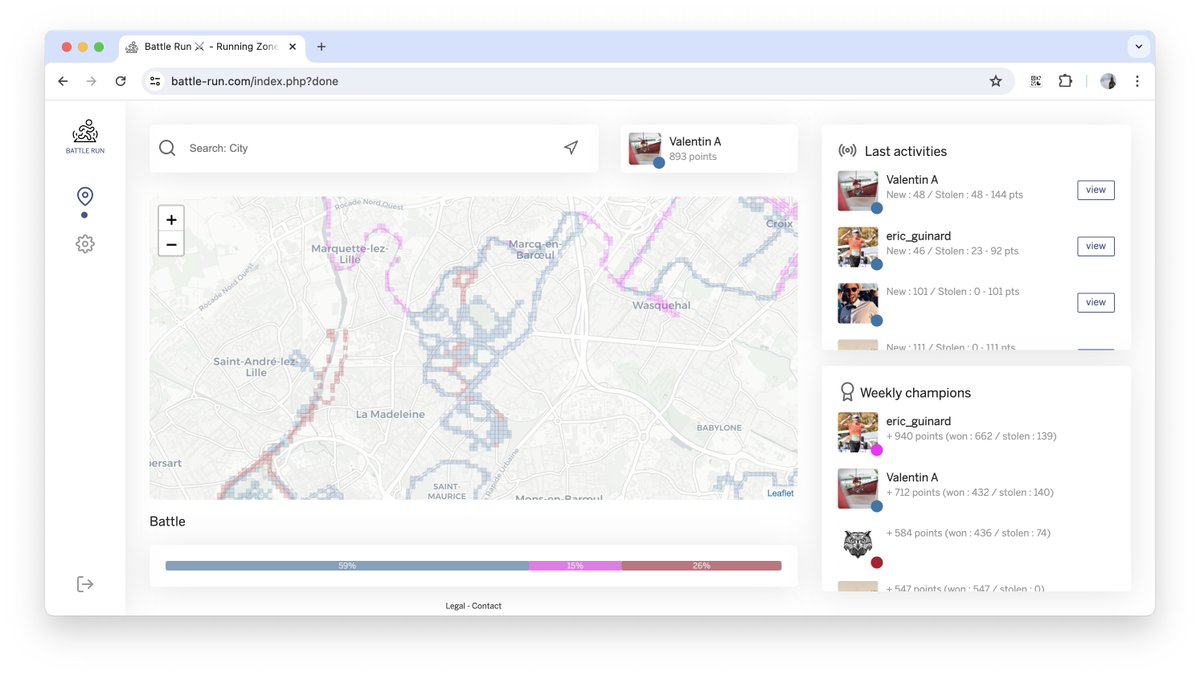1200x675 pixels.
Task: Click the Weekly champions award icon
Action: (847, 391)
